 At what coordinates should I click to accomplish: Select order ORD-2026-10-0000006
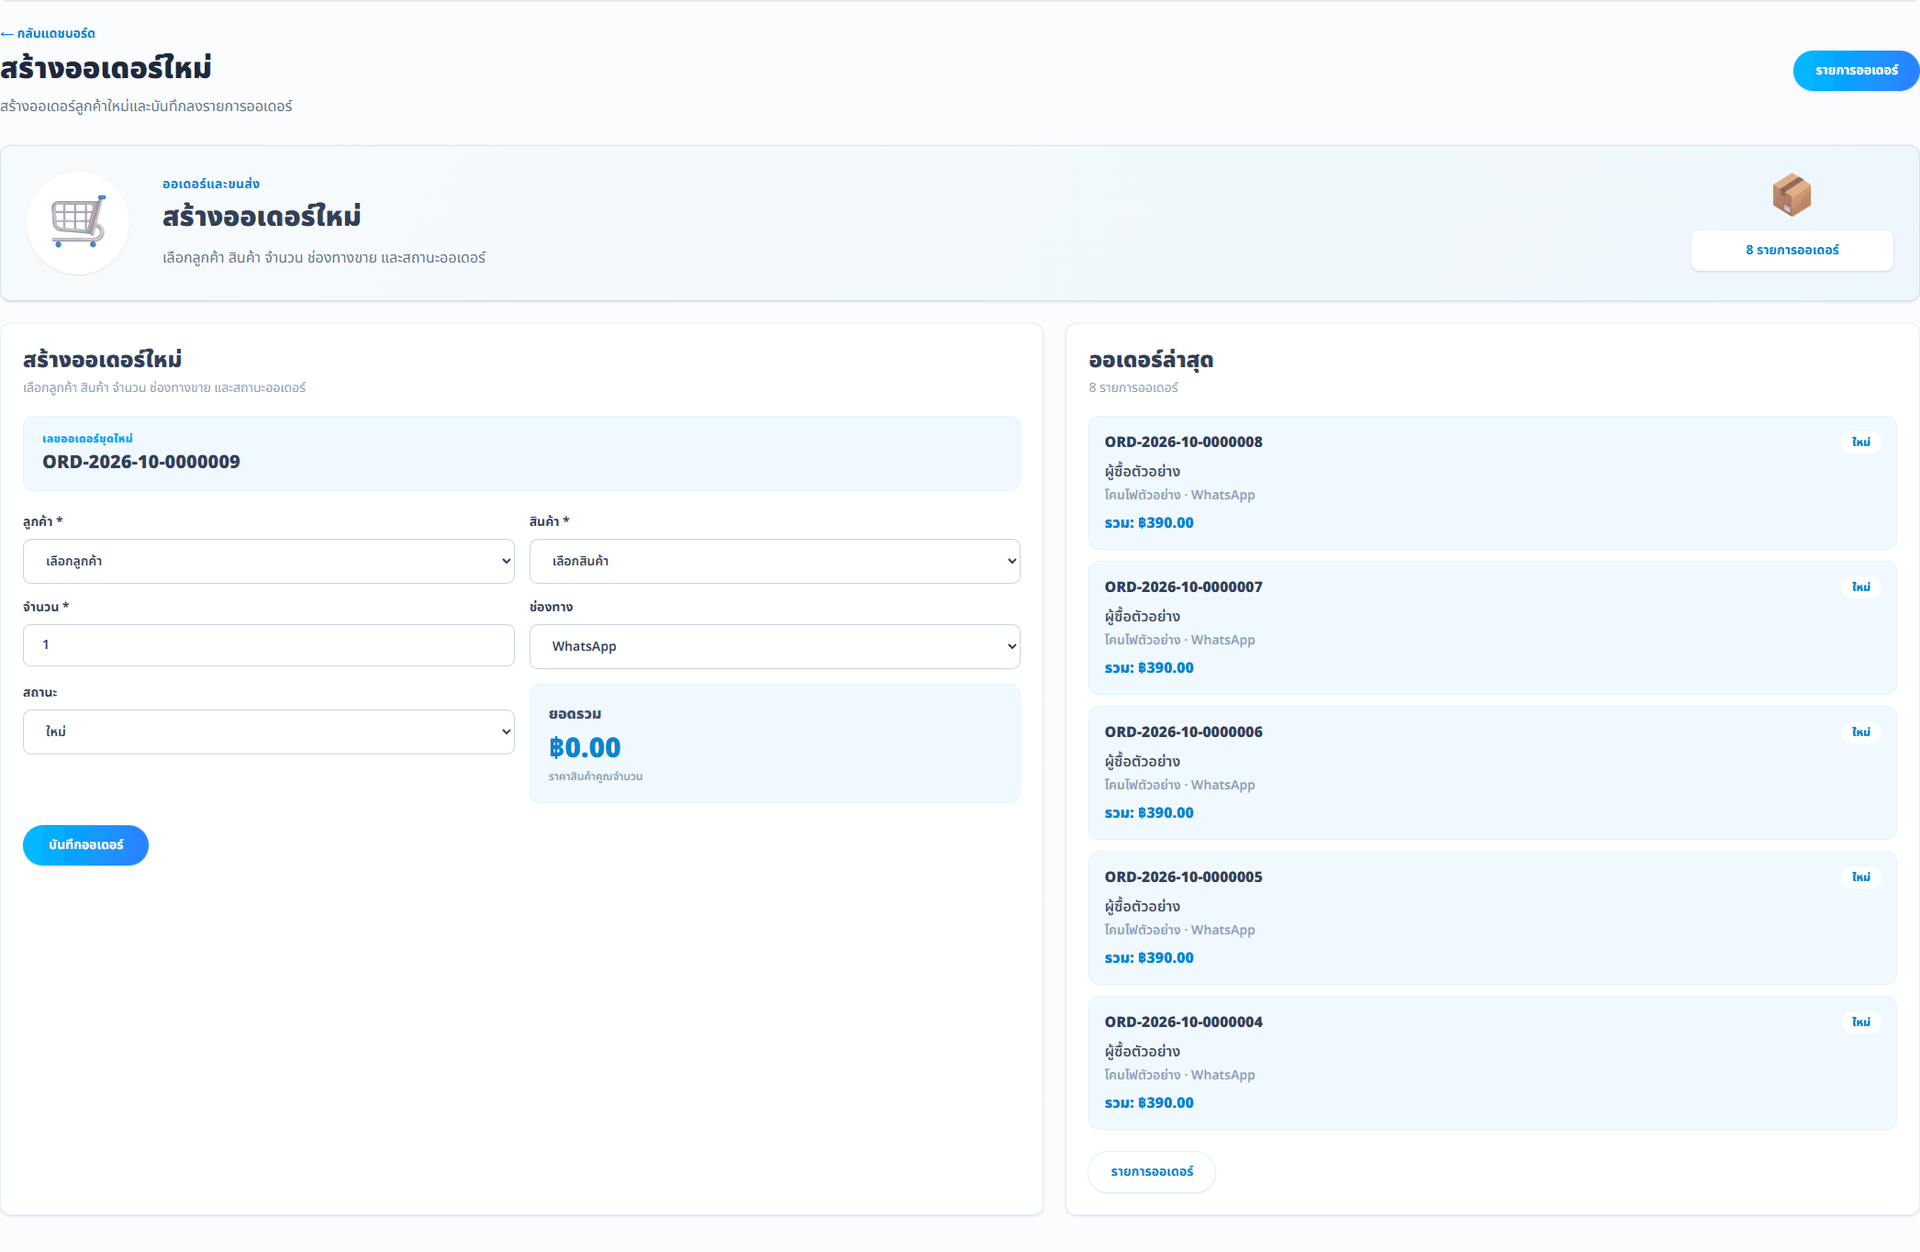click(x=1492, y=773)
